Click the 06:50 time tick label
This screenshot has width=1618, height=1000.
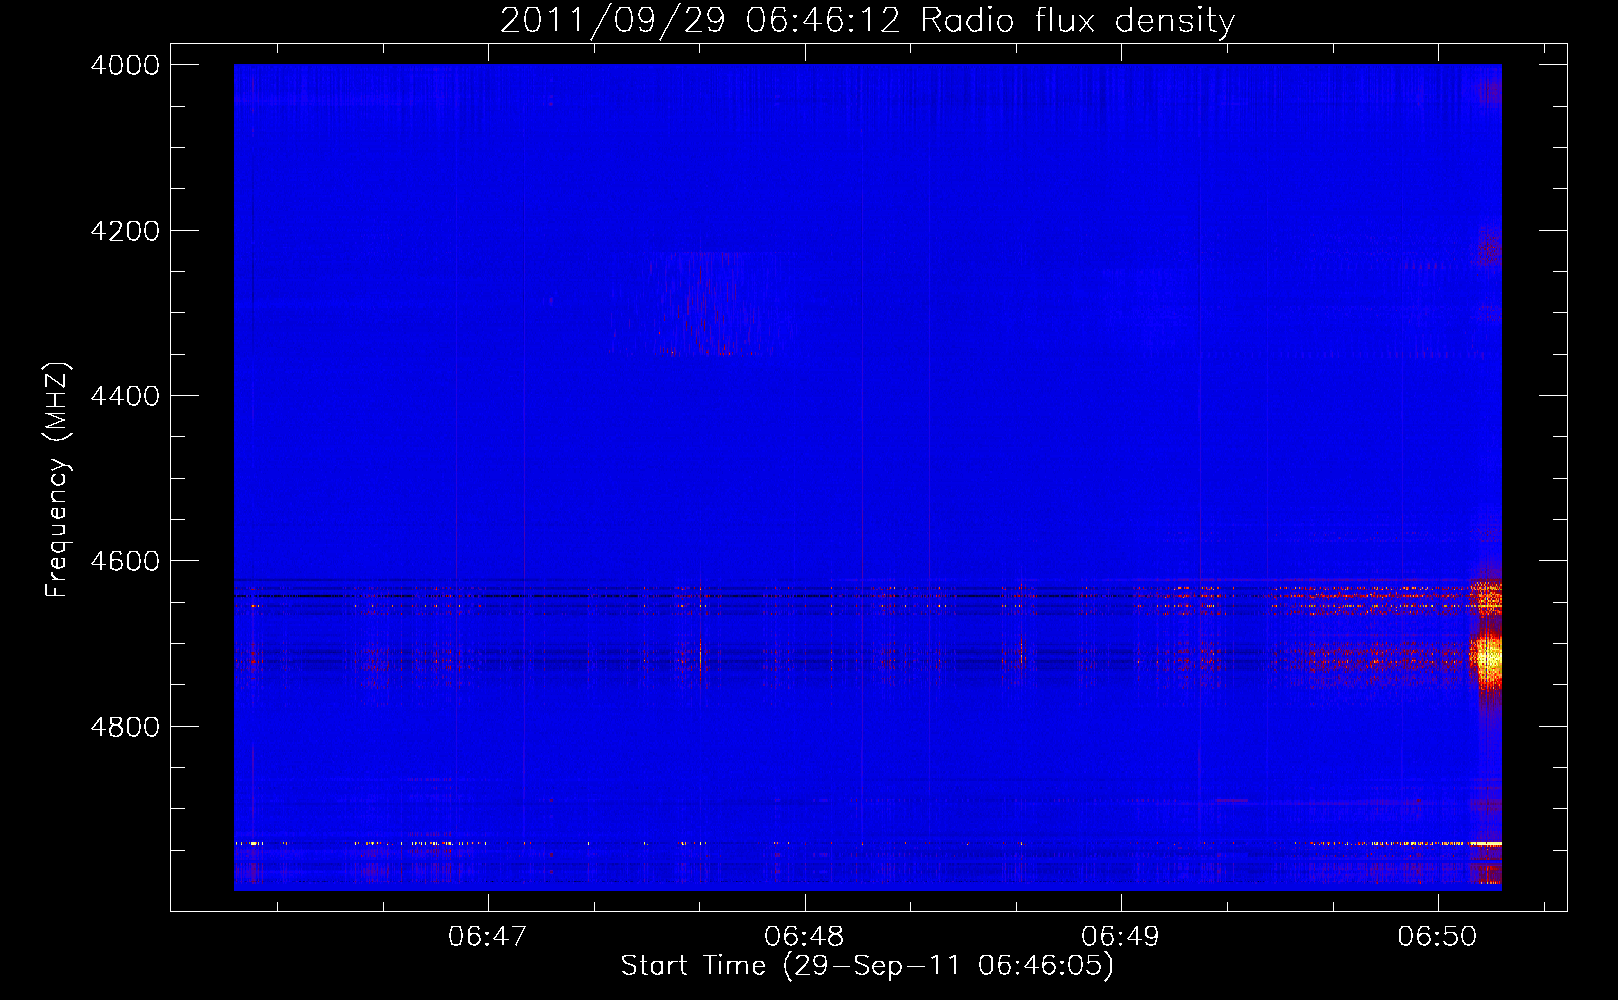[x=1437, y=936]
